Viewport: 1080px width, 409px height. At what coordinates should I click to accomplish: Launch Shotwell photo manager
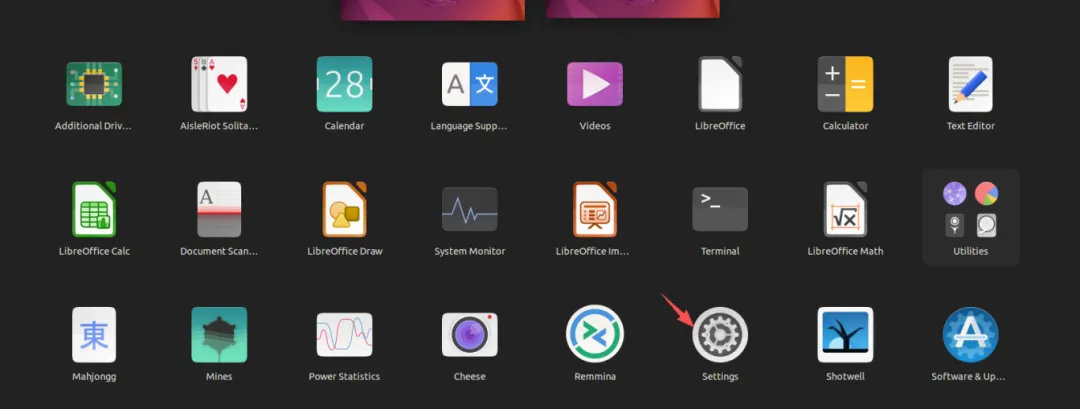[845, 335]
